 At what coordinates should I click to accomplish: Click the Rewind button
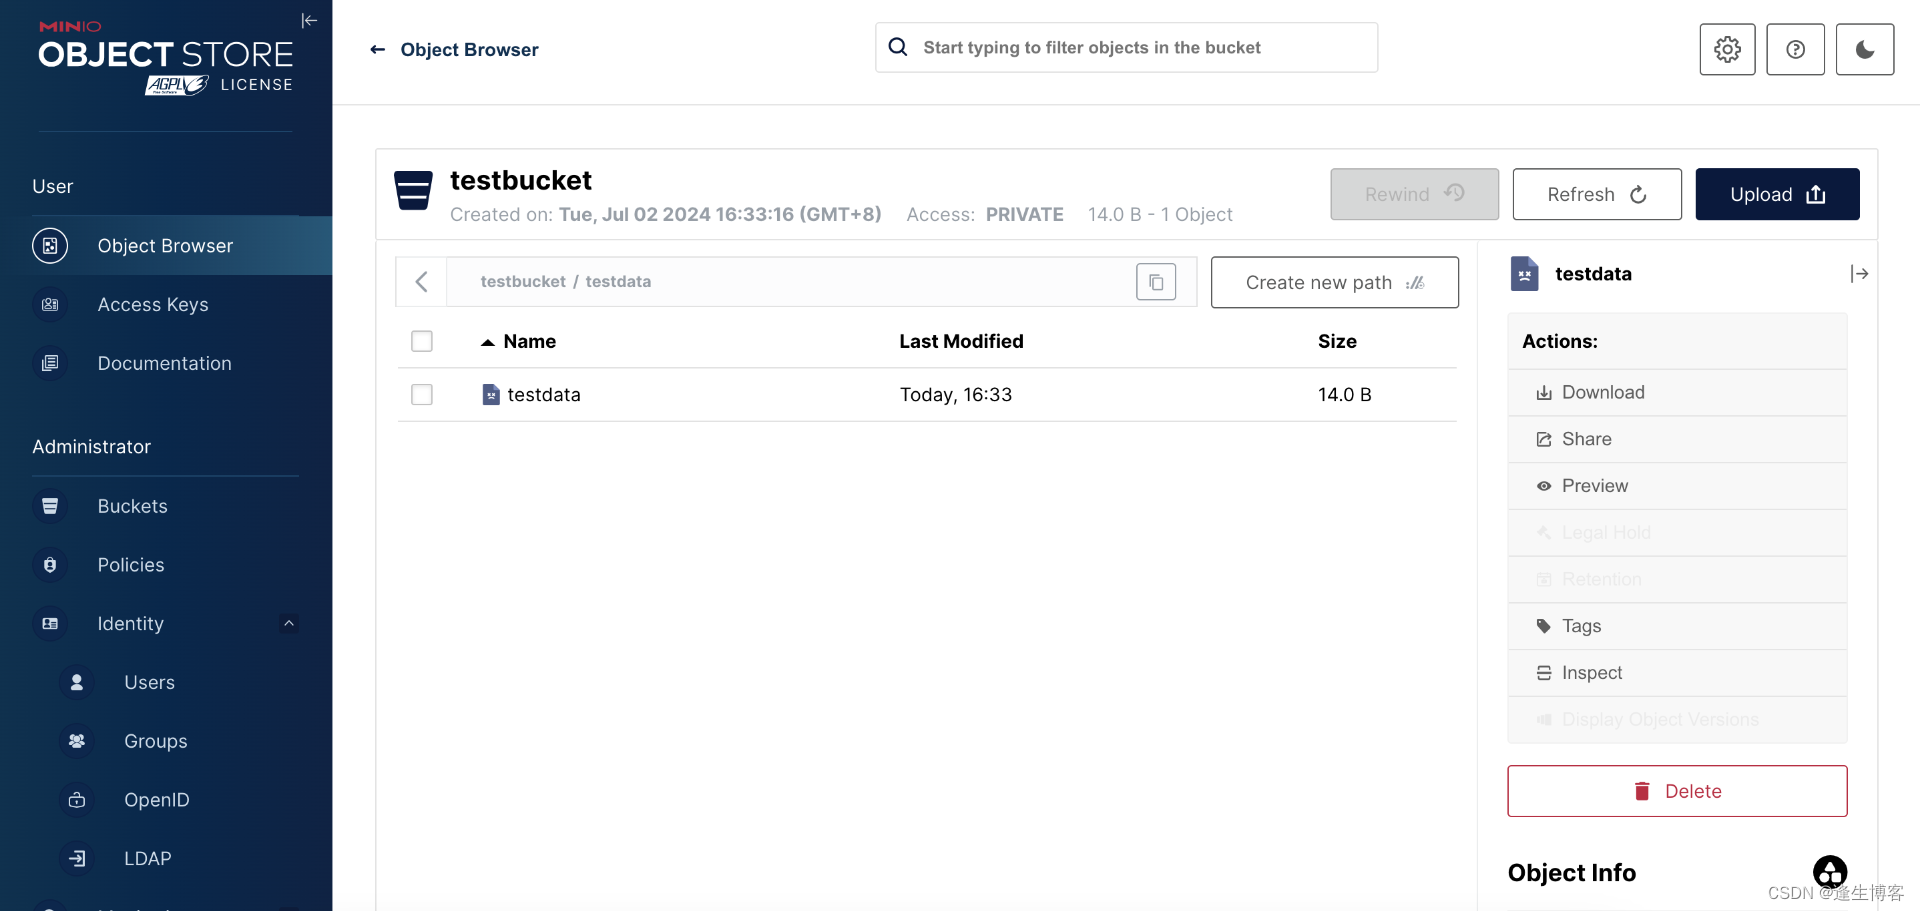(1414, 194)
